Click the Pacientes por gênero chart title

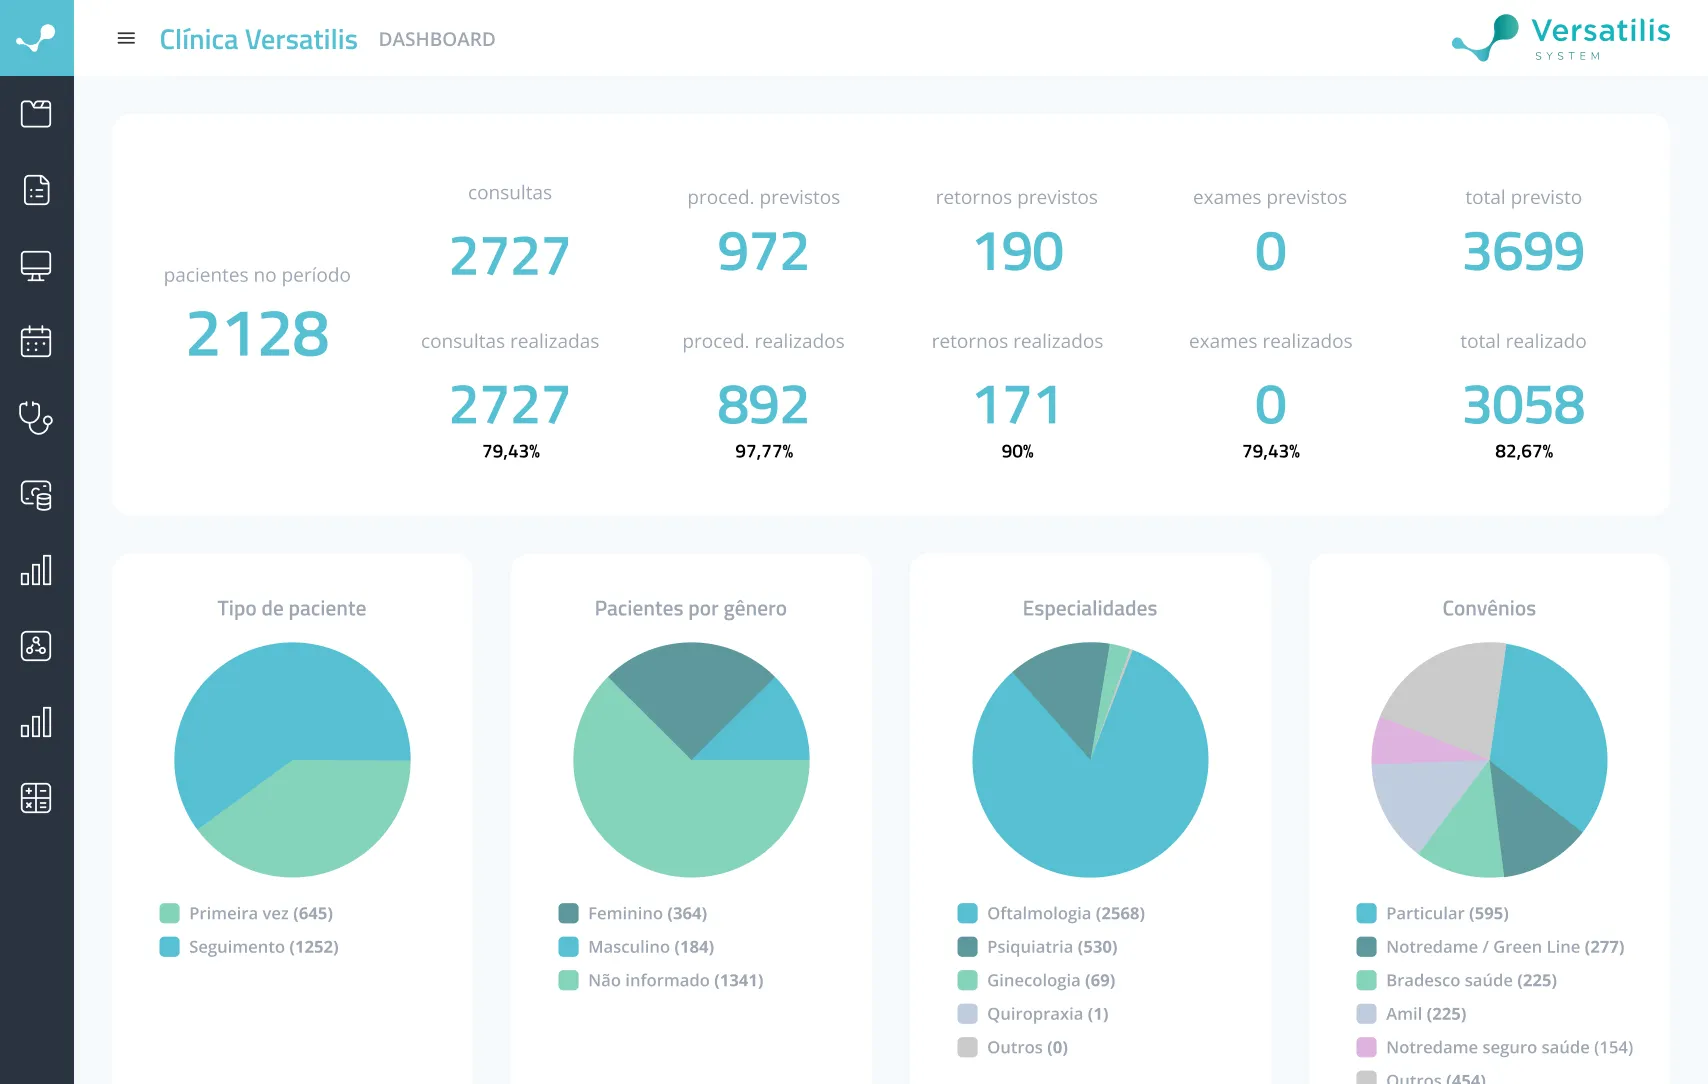click(691, 608)
